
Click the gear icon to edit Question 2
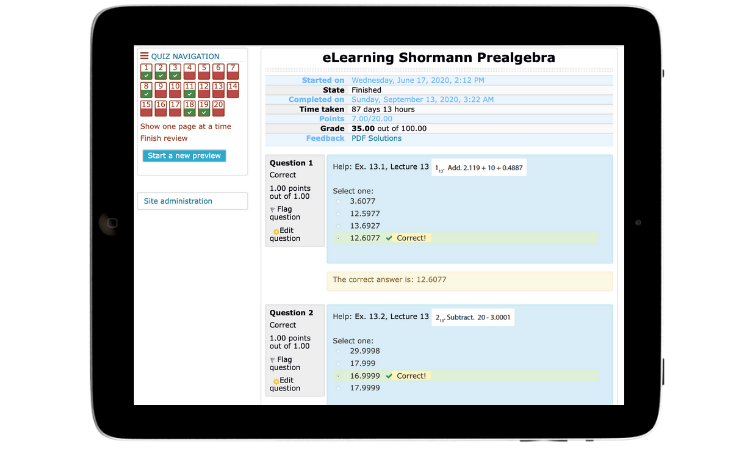[275, 381]
